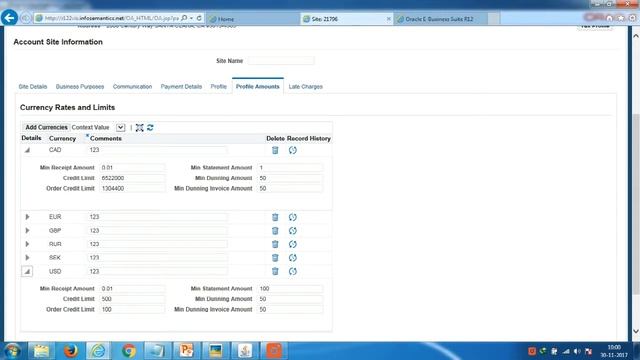Delete the SEK currency row
Viewport: 640px width, 360px height.
(275, 258)
